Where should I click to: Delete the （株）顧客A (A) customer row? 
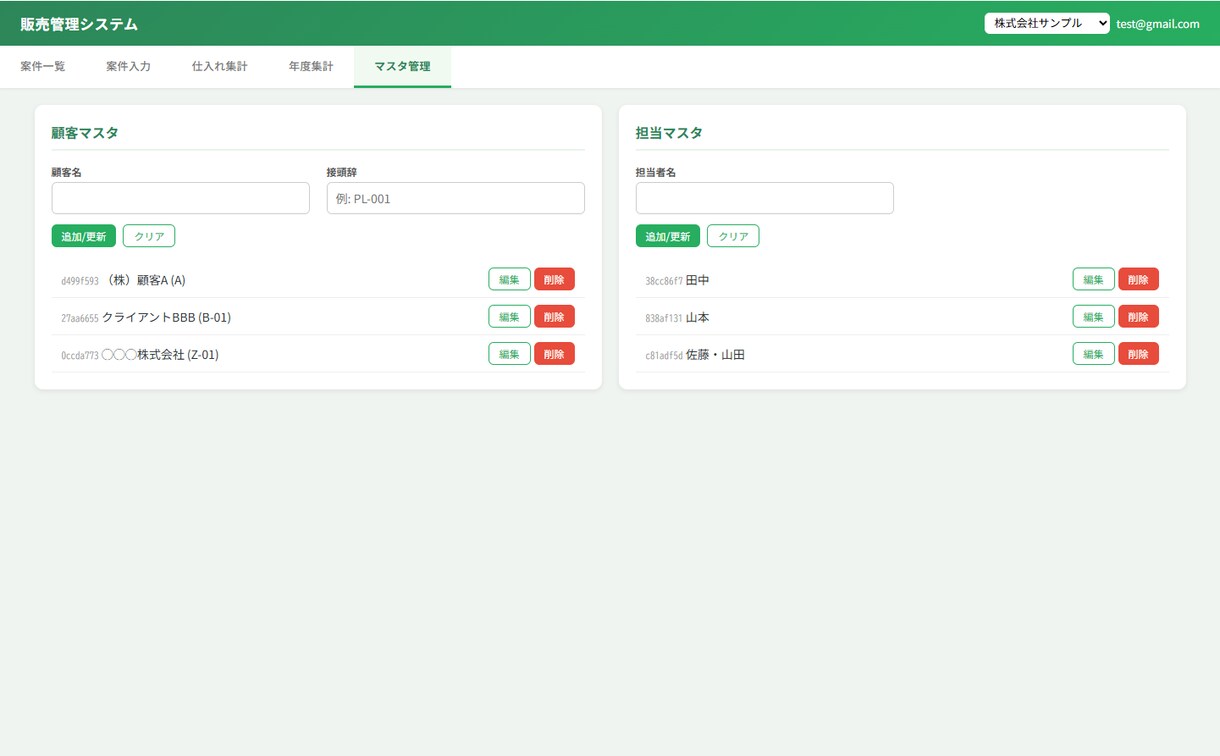554,279
